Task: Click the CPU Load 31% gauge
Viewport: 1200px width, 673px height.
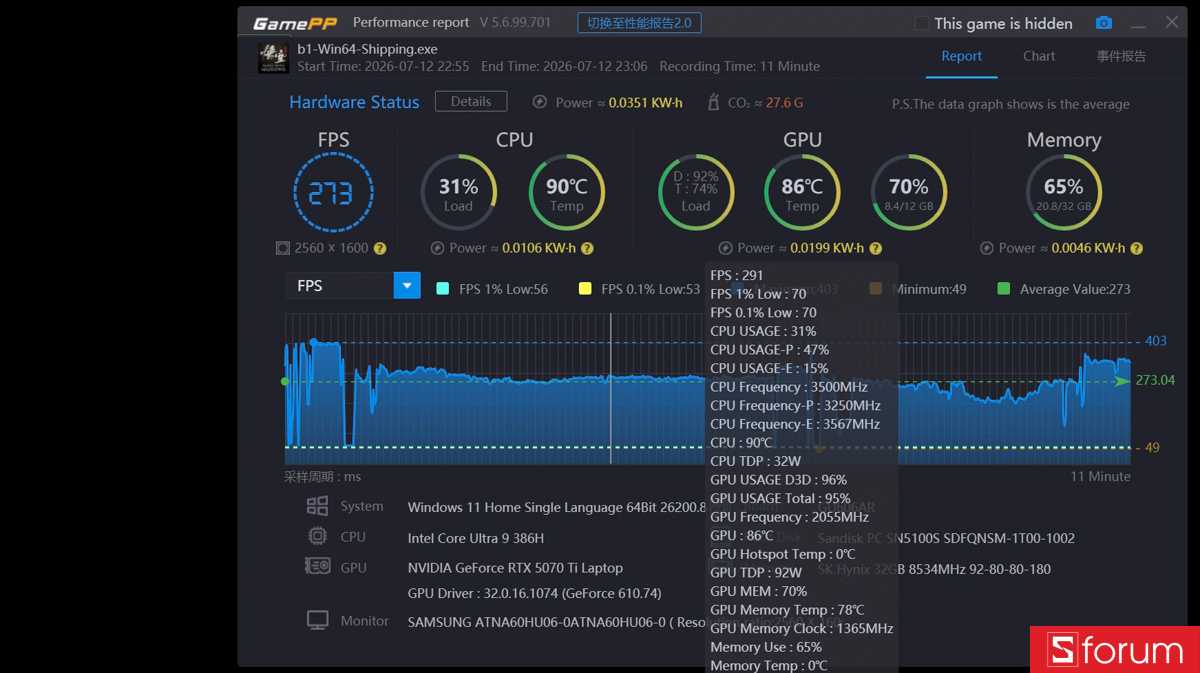Action: point(458,192)
